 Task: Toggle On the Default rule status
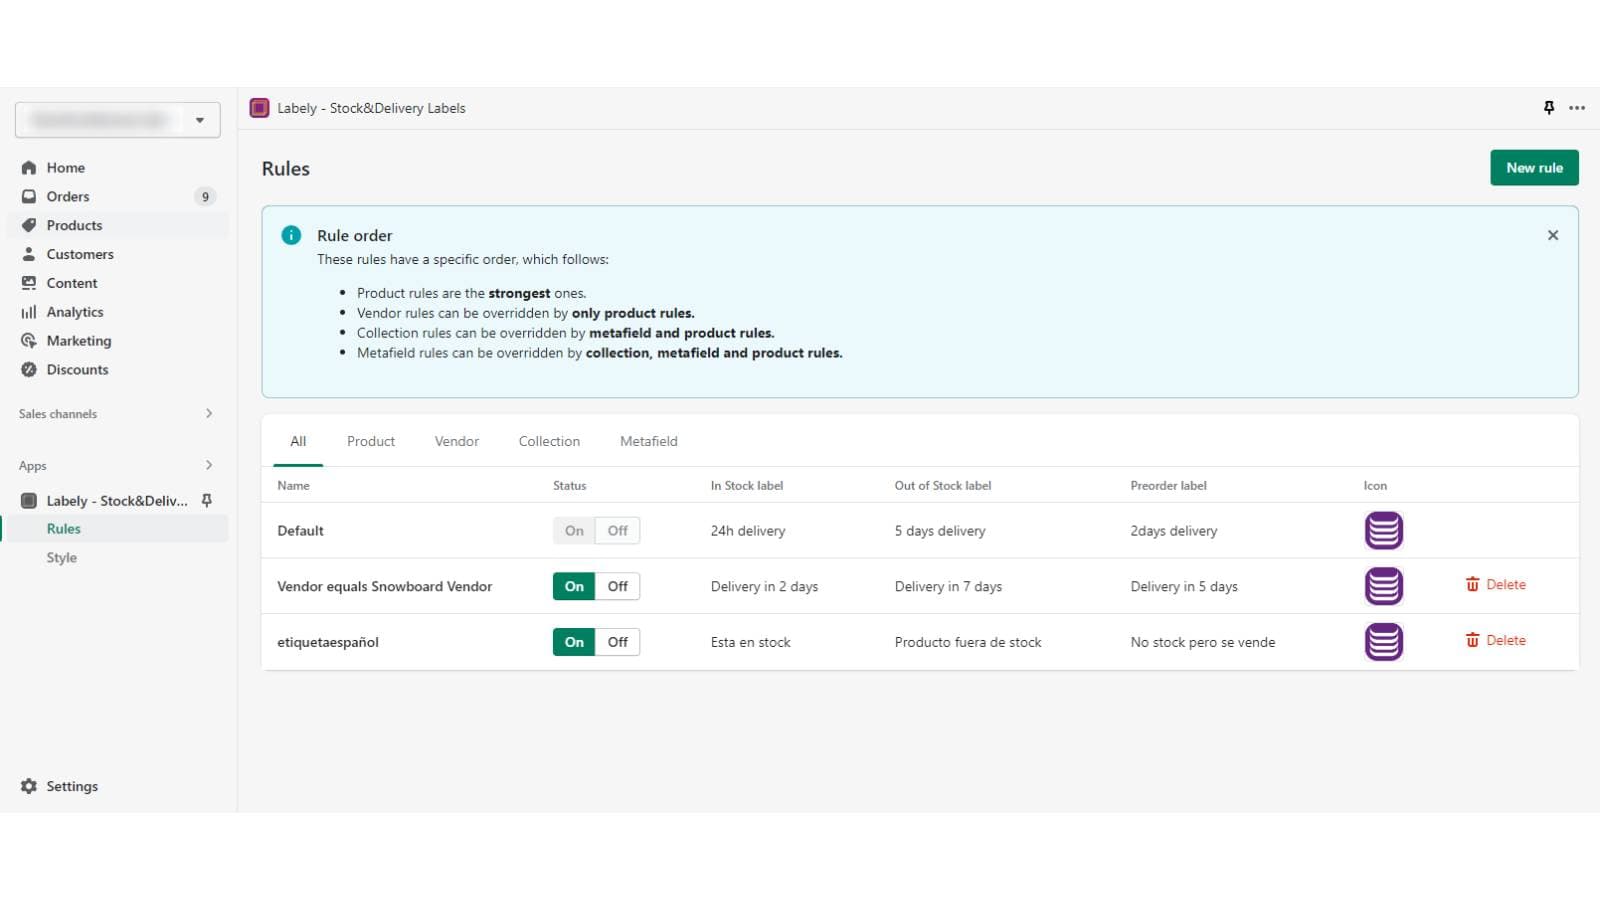(x=573, y=530)
